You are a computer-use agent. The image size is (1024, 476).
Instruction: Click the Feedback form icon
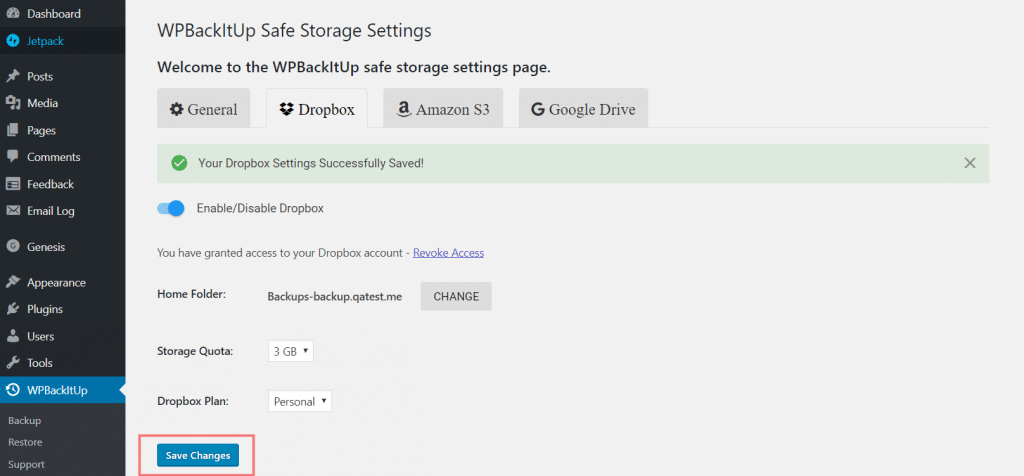point(12,184)
